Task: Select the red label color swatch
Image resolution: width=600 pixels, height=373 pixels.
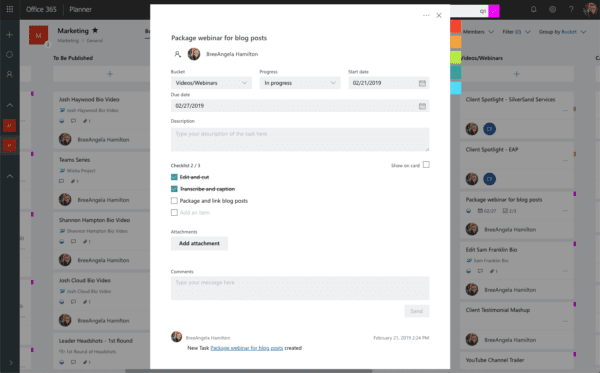Action: coord(456,26)
